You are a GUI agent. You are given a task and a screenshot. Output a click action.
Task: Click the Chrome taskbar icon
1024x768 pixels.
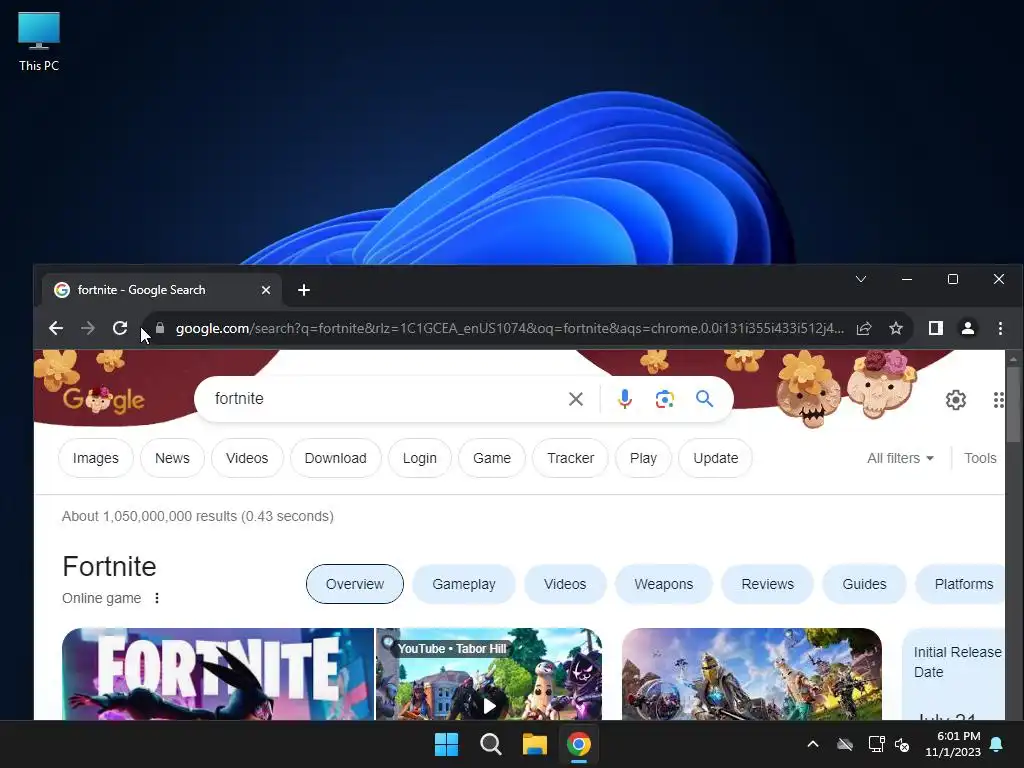point(579,744)
